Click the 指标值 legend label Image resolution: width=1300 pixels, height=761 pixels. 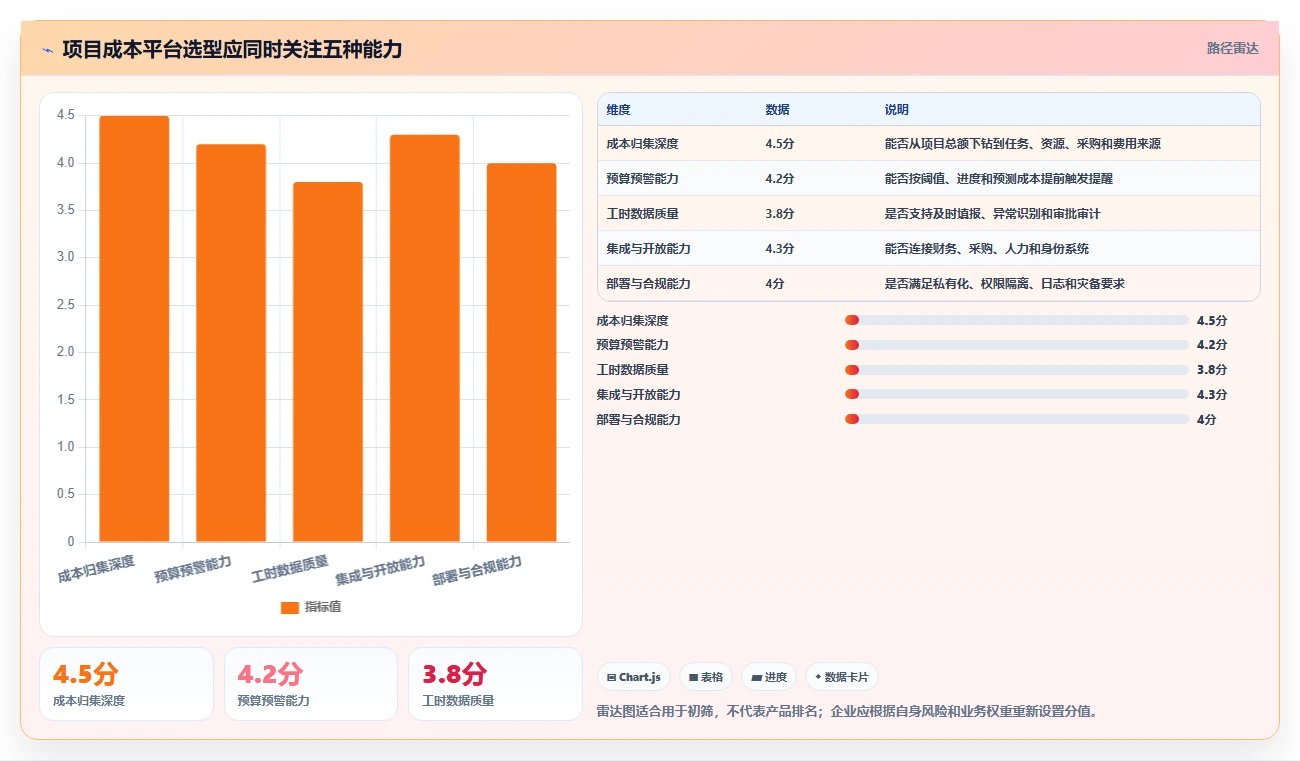click(x=323, y=607)
